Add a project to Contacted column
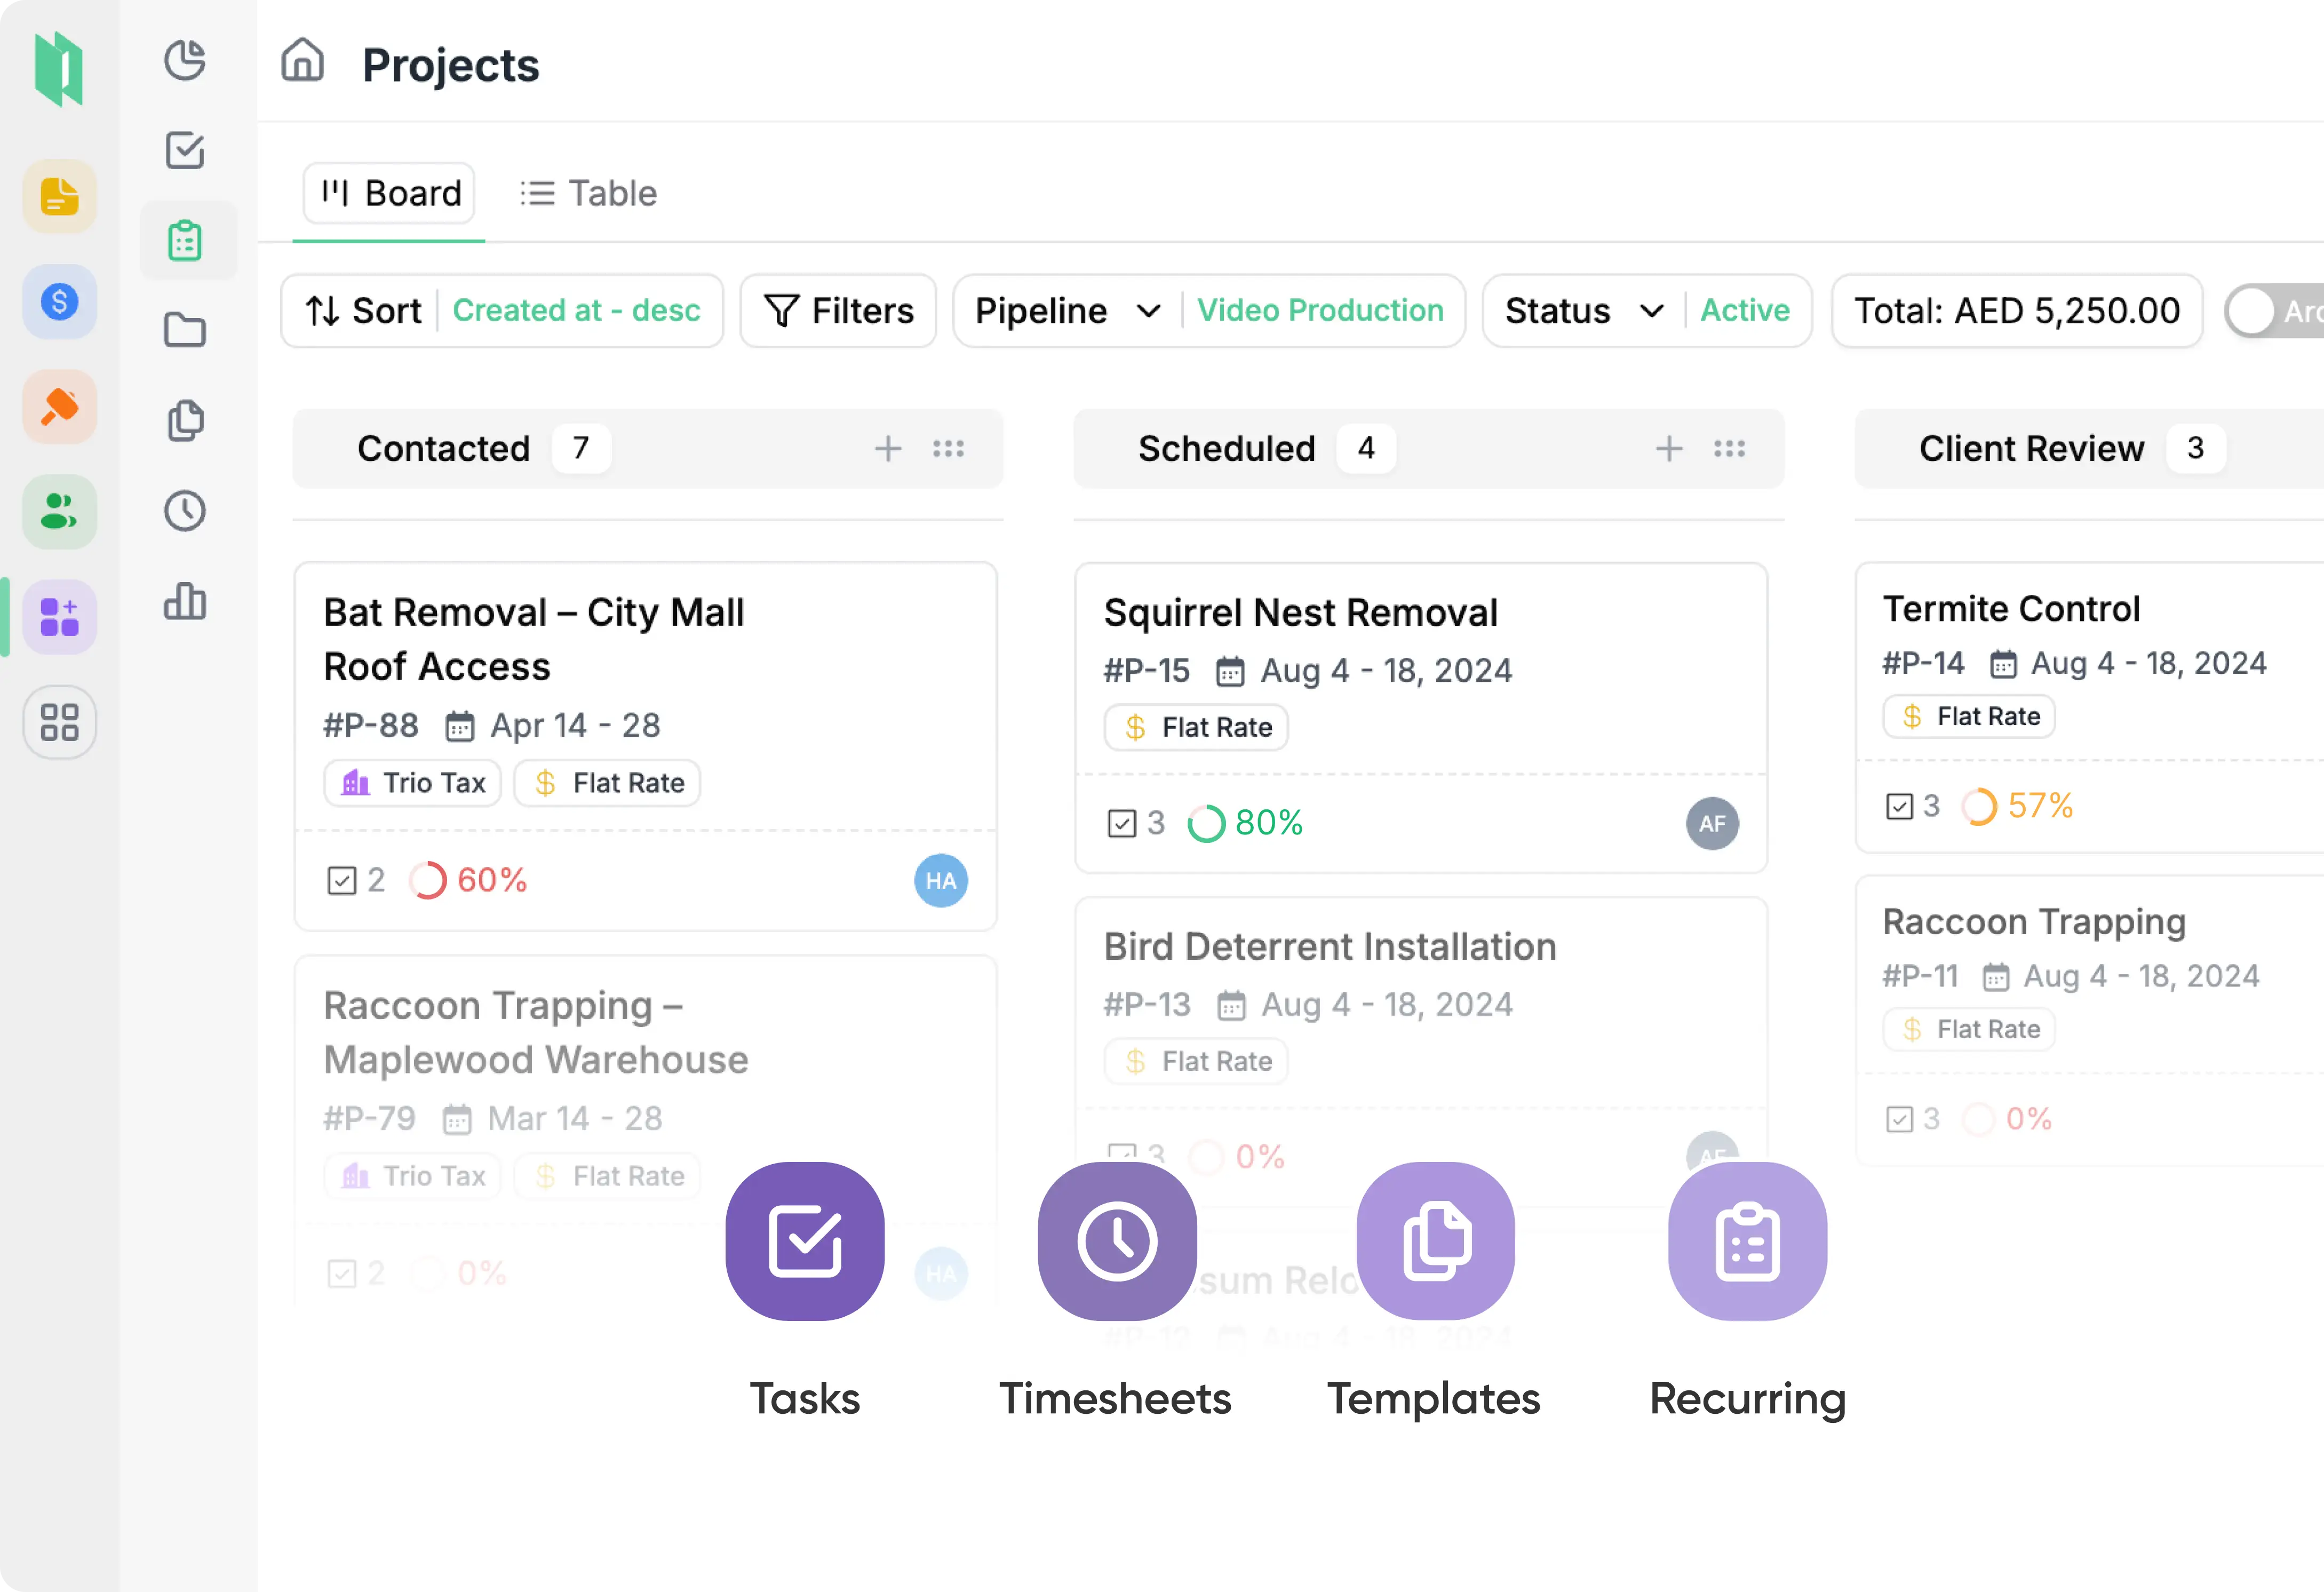 coord(888,449)
